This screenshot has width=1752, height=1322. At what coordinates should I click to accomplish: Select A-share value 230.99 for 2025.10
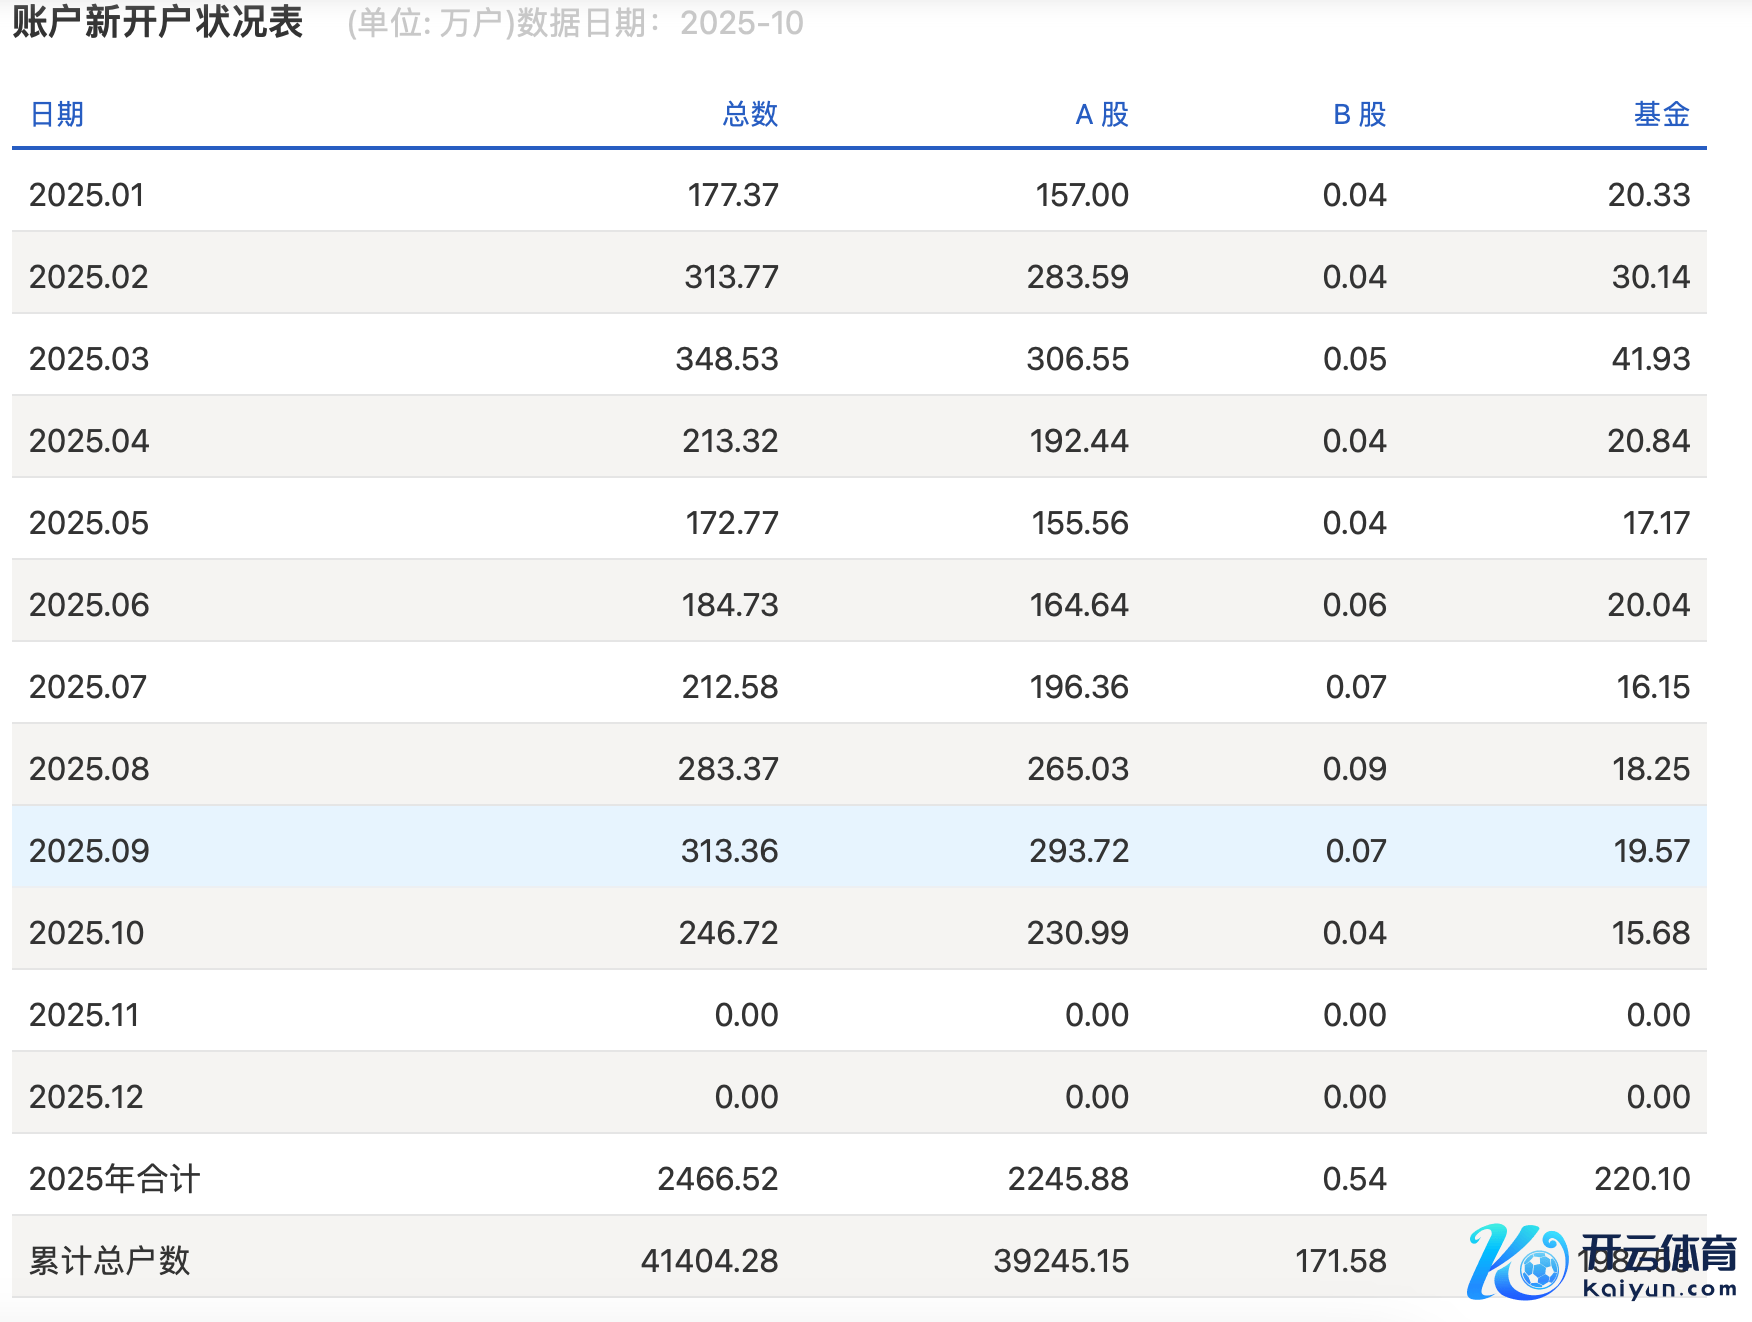[1077, 933]
